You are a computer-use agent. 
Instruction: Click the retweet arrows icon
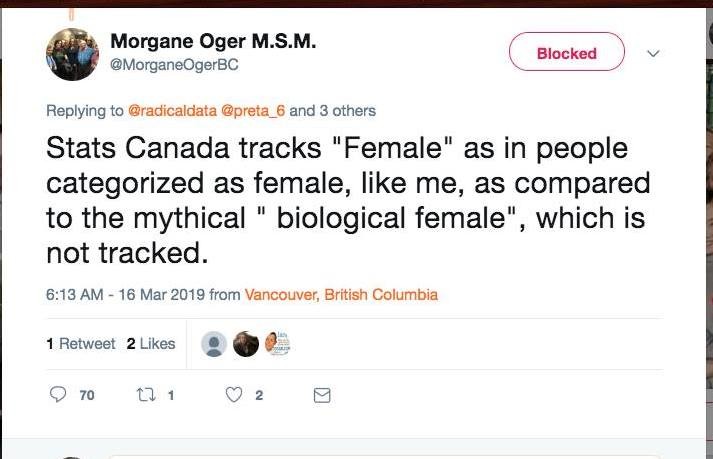146,395
